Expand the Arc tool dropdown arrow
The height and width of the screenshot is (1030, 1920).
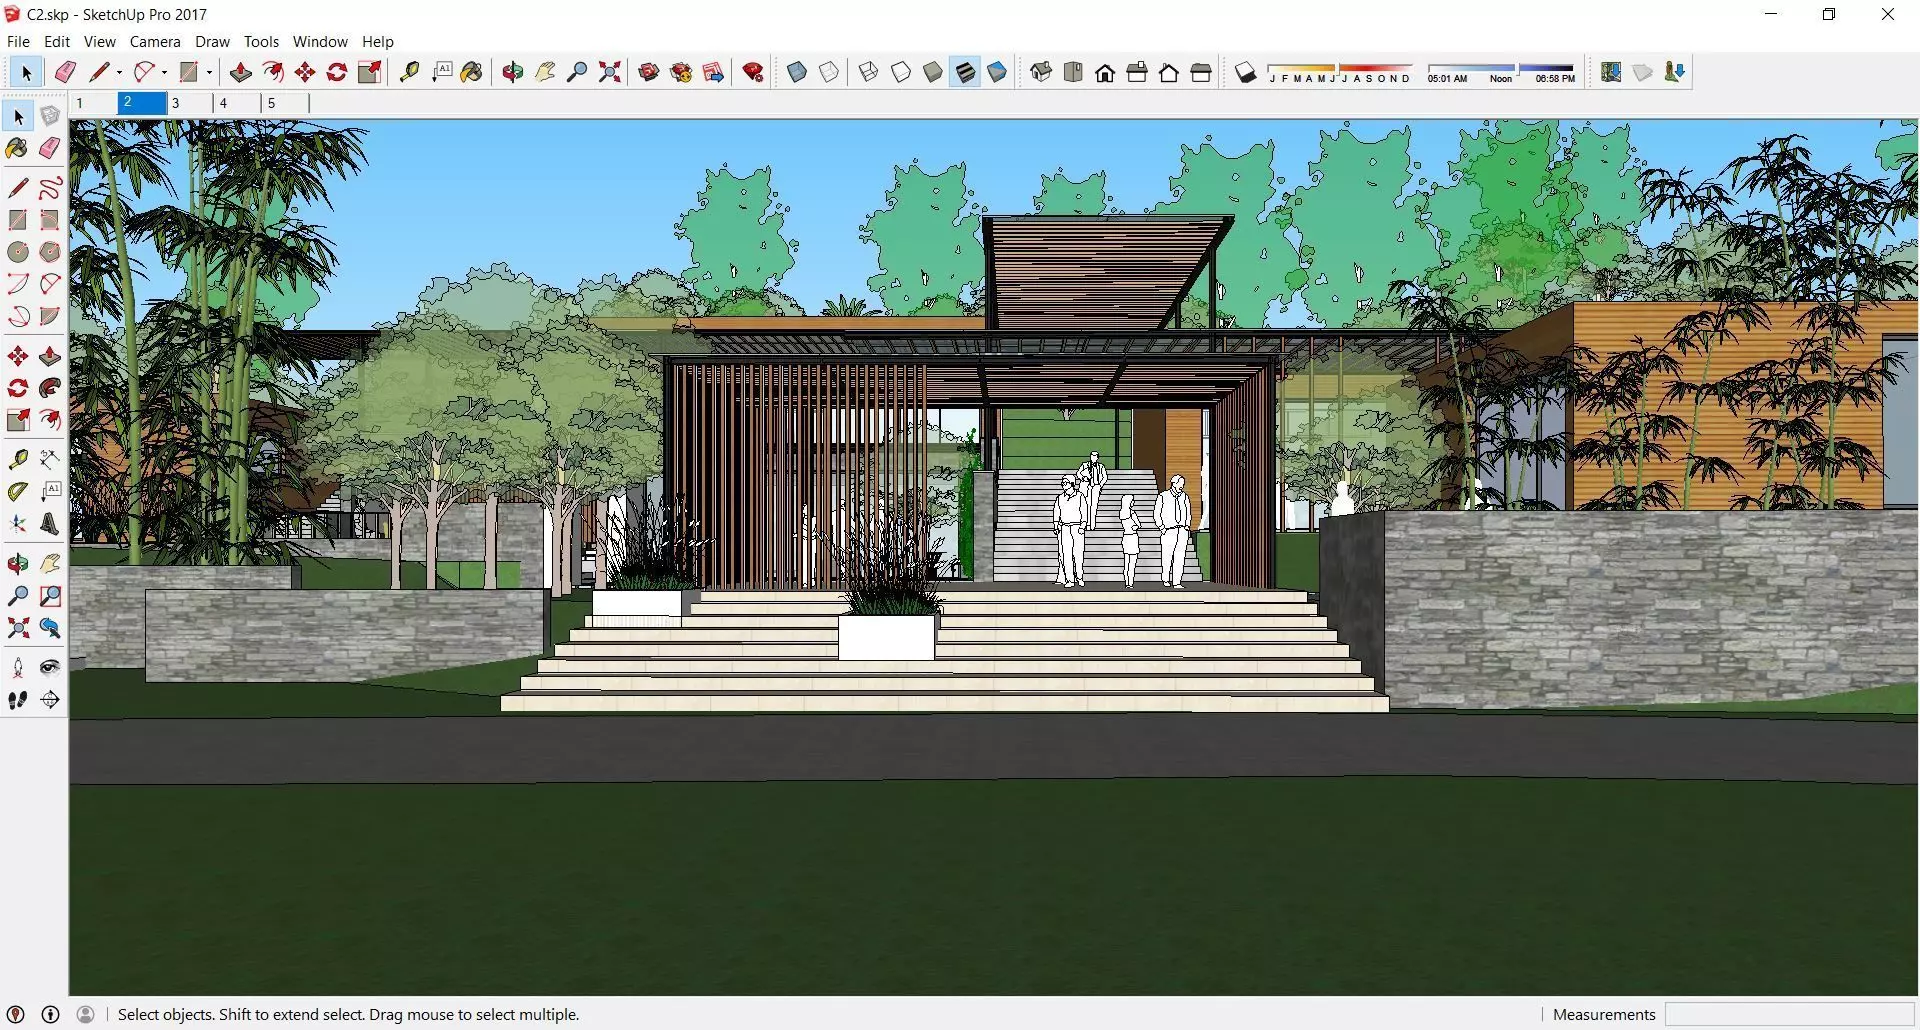(164, 72)
